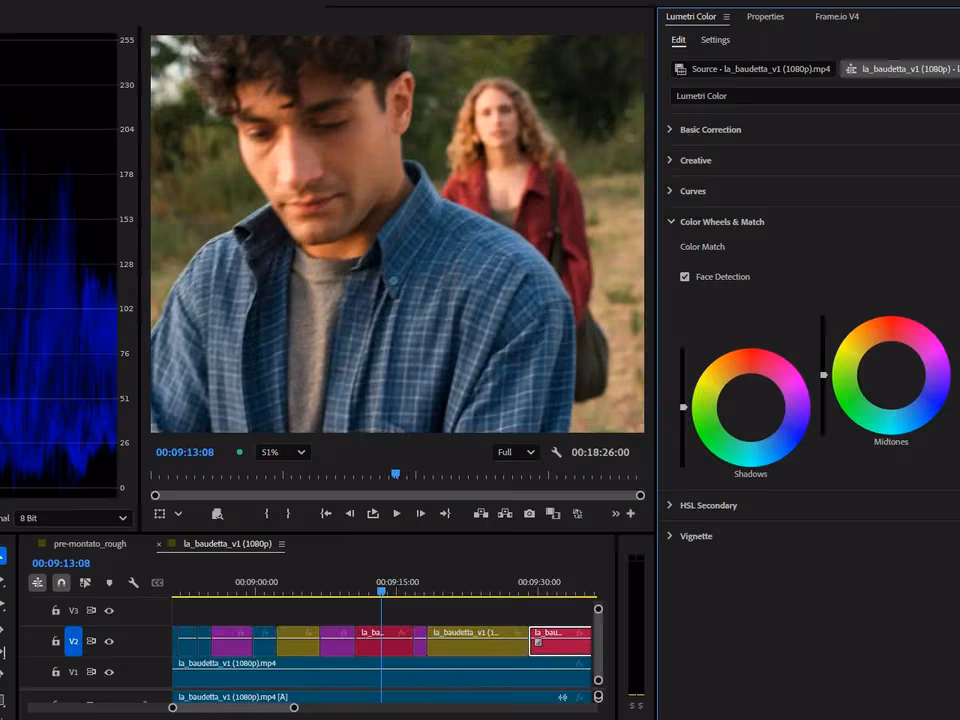Export frame with camera icon
The image size is (960, 720).
[x=530, y=514]
